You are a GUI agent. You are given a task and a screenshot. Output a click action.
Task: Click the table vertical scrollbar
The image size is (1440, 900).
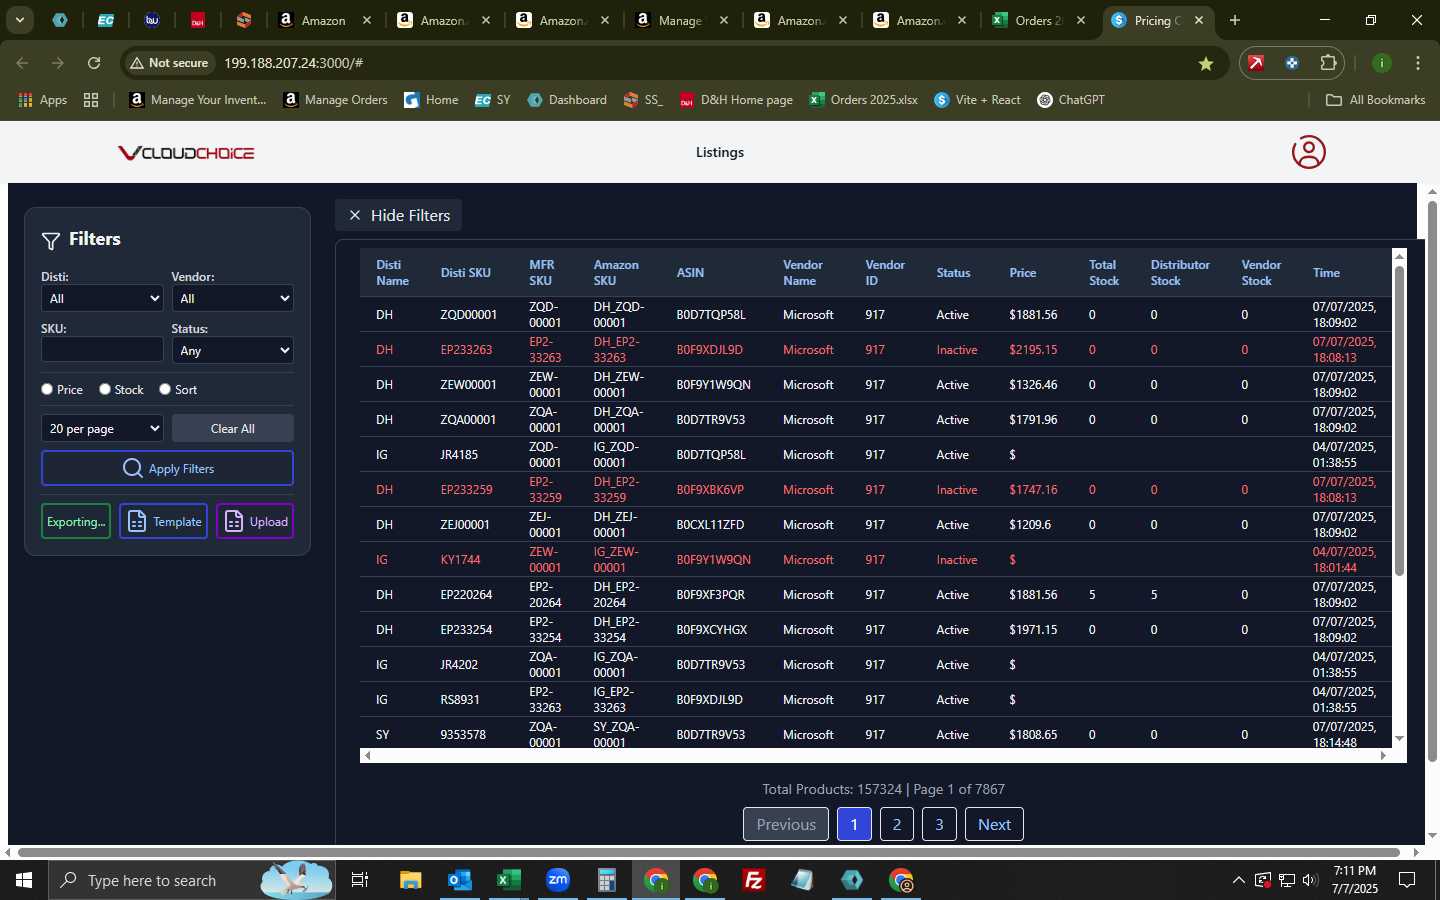pos(1399,420)
